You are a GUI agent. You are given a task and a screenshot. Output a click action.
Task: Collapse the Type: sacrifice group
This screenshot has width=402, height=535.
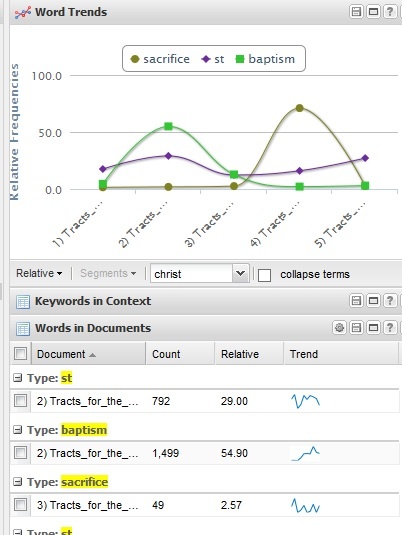pos(17,482)
